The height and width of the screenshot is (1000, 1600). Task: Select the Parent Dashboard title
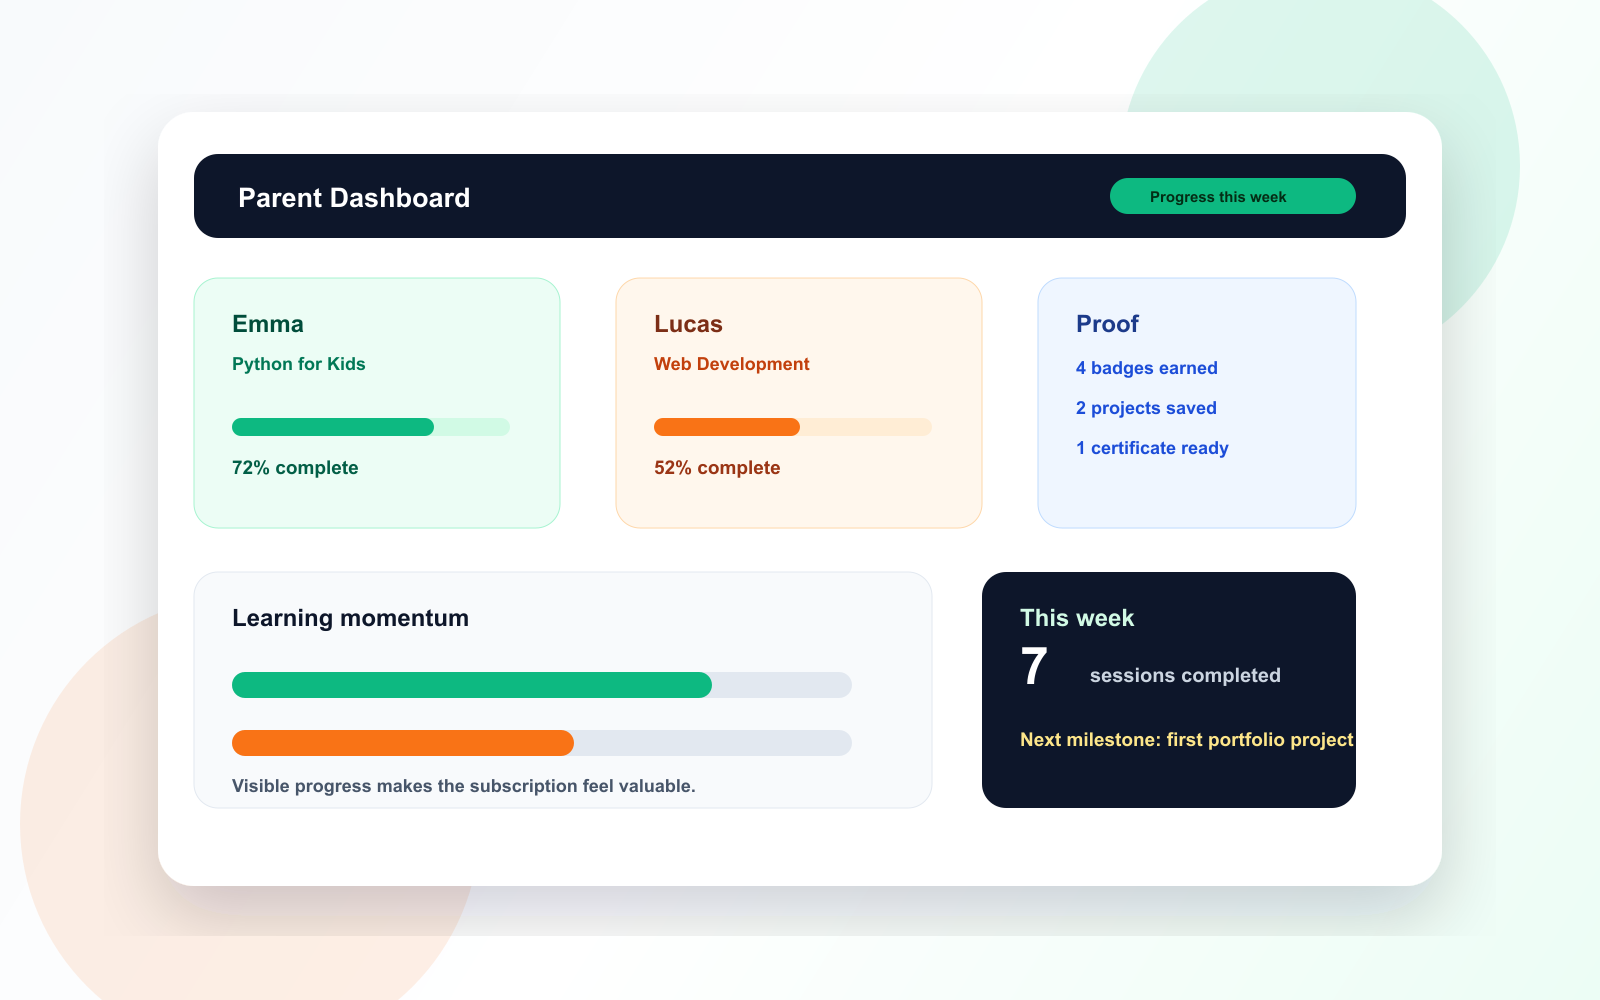(x=354, y=198)
